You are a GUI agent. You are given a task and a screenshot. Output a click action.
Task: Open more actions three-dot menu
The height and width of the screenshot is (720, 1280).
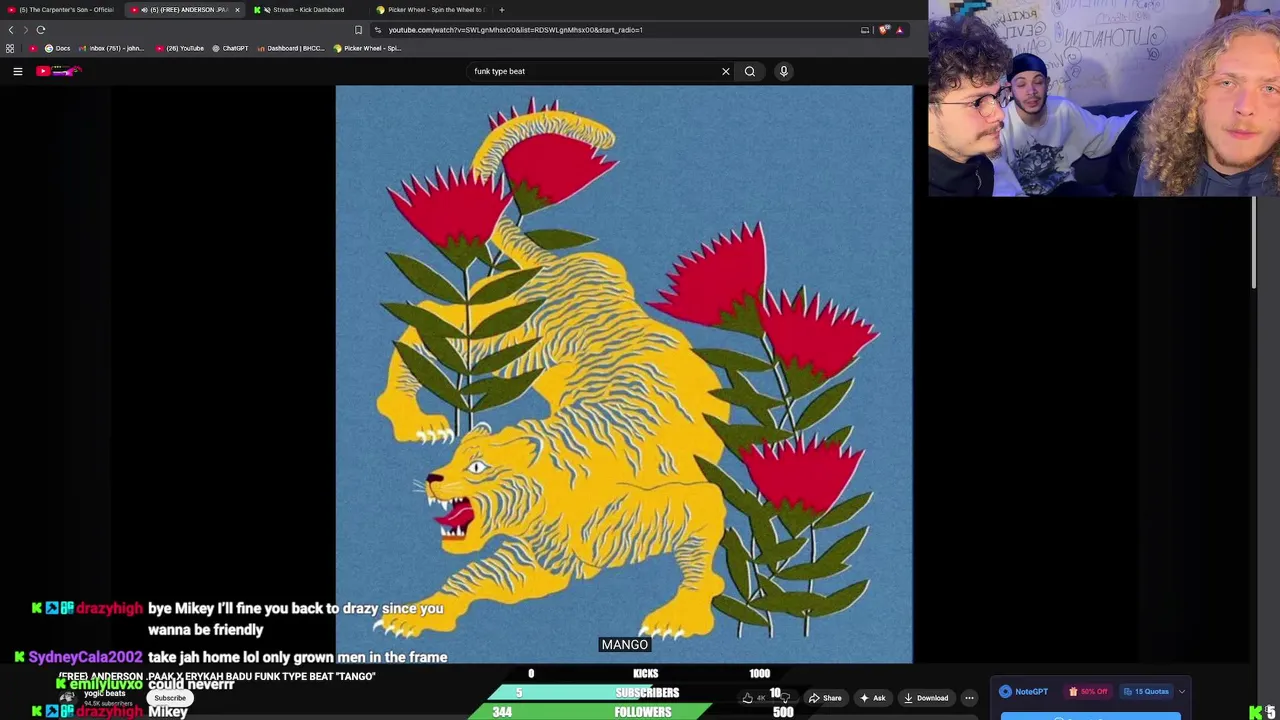click(969, 698)
